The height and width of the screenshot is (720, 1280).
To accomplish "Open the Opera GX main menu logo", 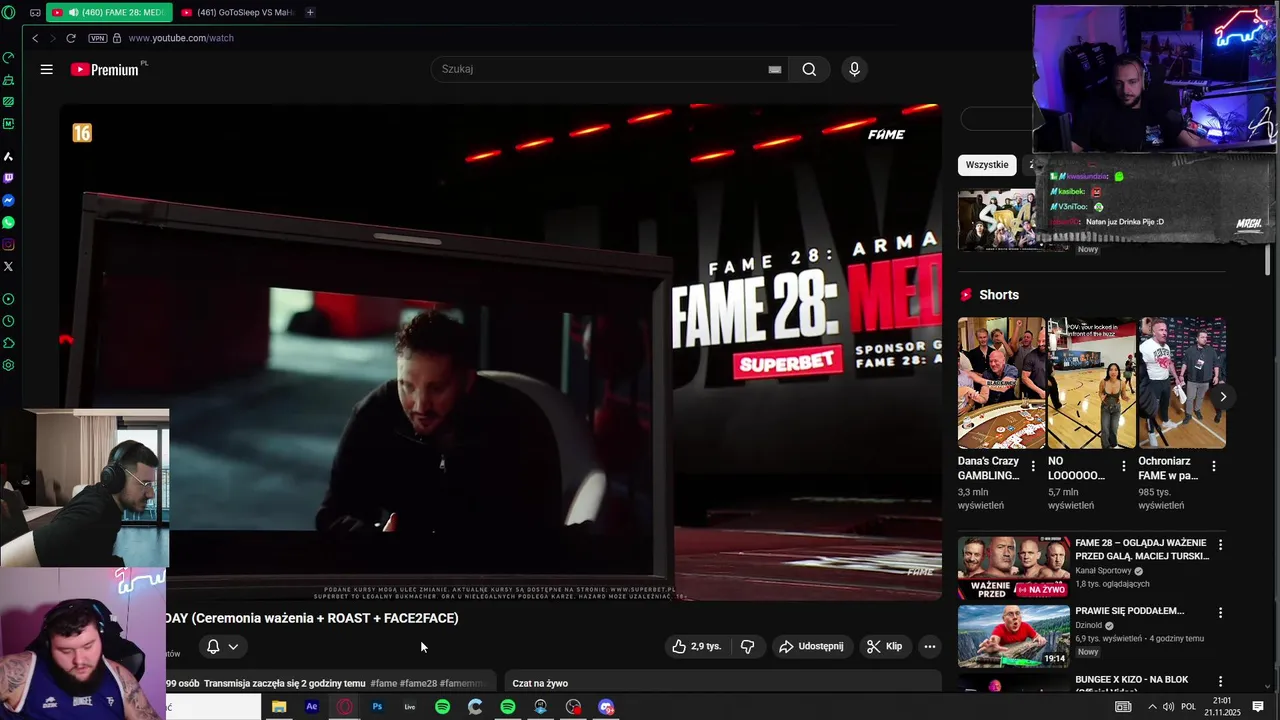I will pos(9,12).
